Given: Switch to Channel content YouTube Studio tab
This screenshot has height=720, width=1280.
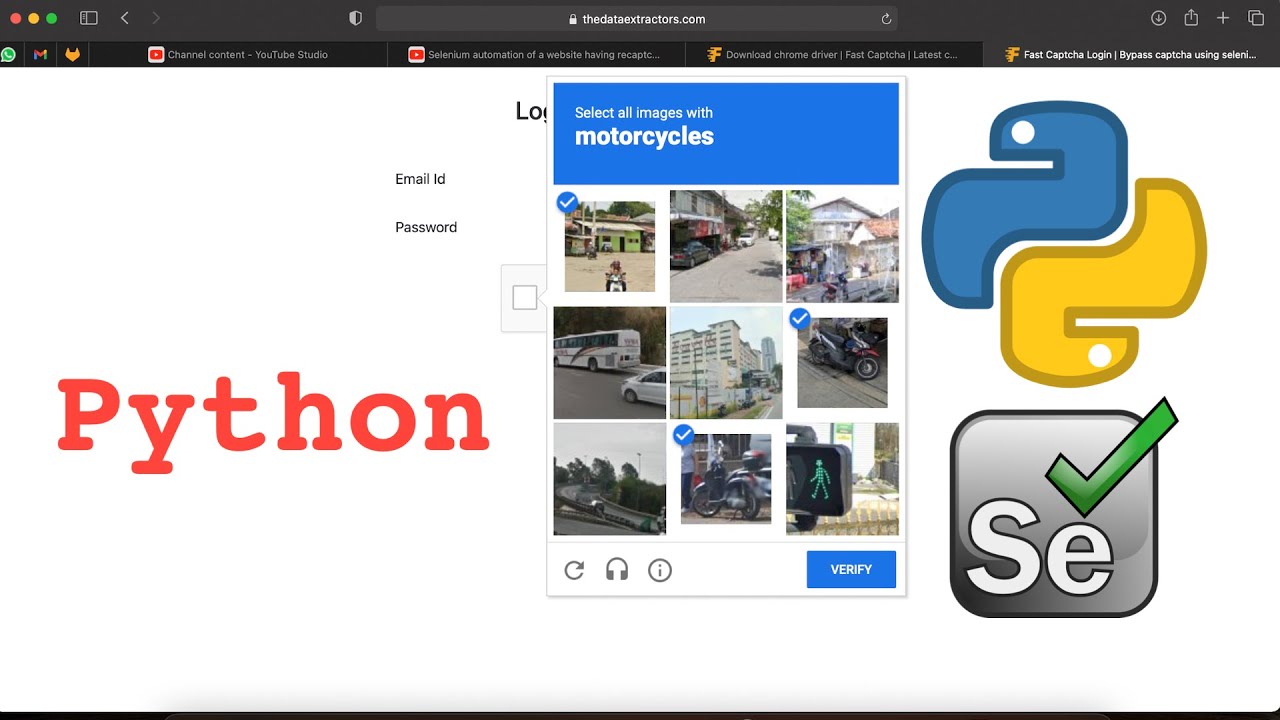Looking at the screenshot, I should (x=238, y=55).
